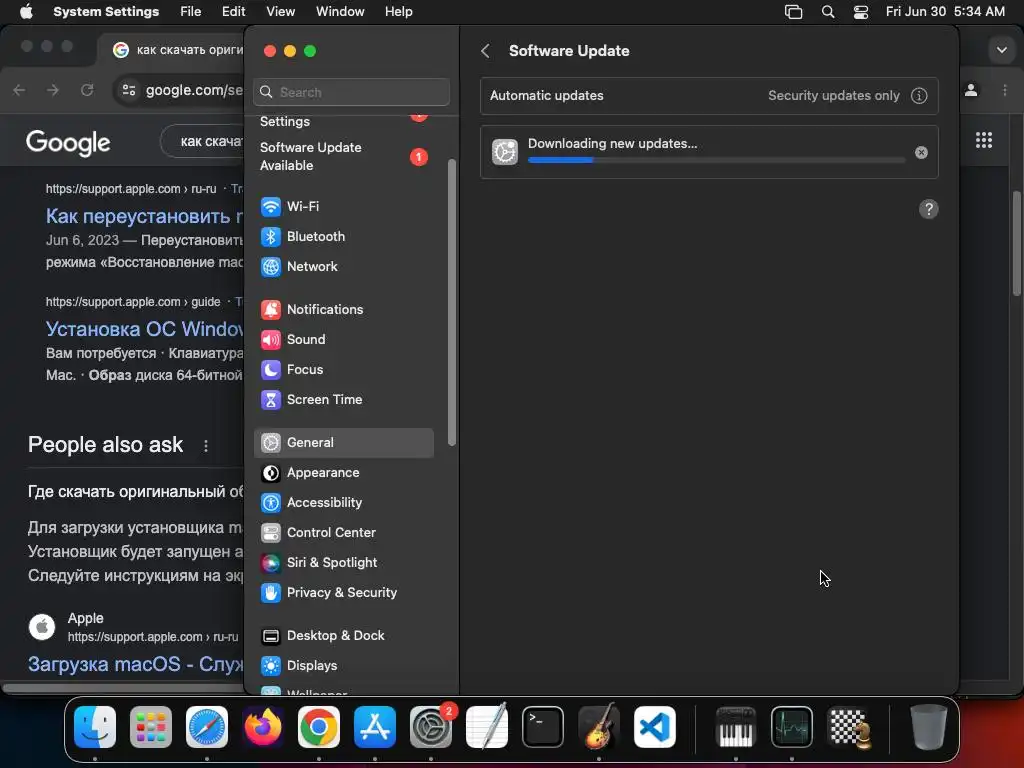1024x768 pixels.
Task: Open the Help menu
Action: pyautogui.click(x=398, y=12)
